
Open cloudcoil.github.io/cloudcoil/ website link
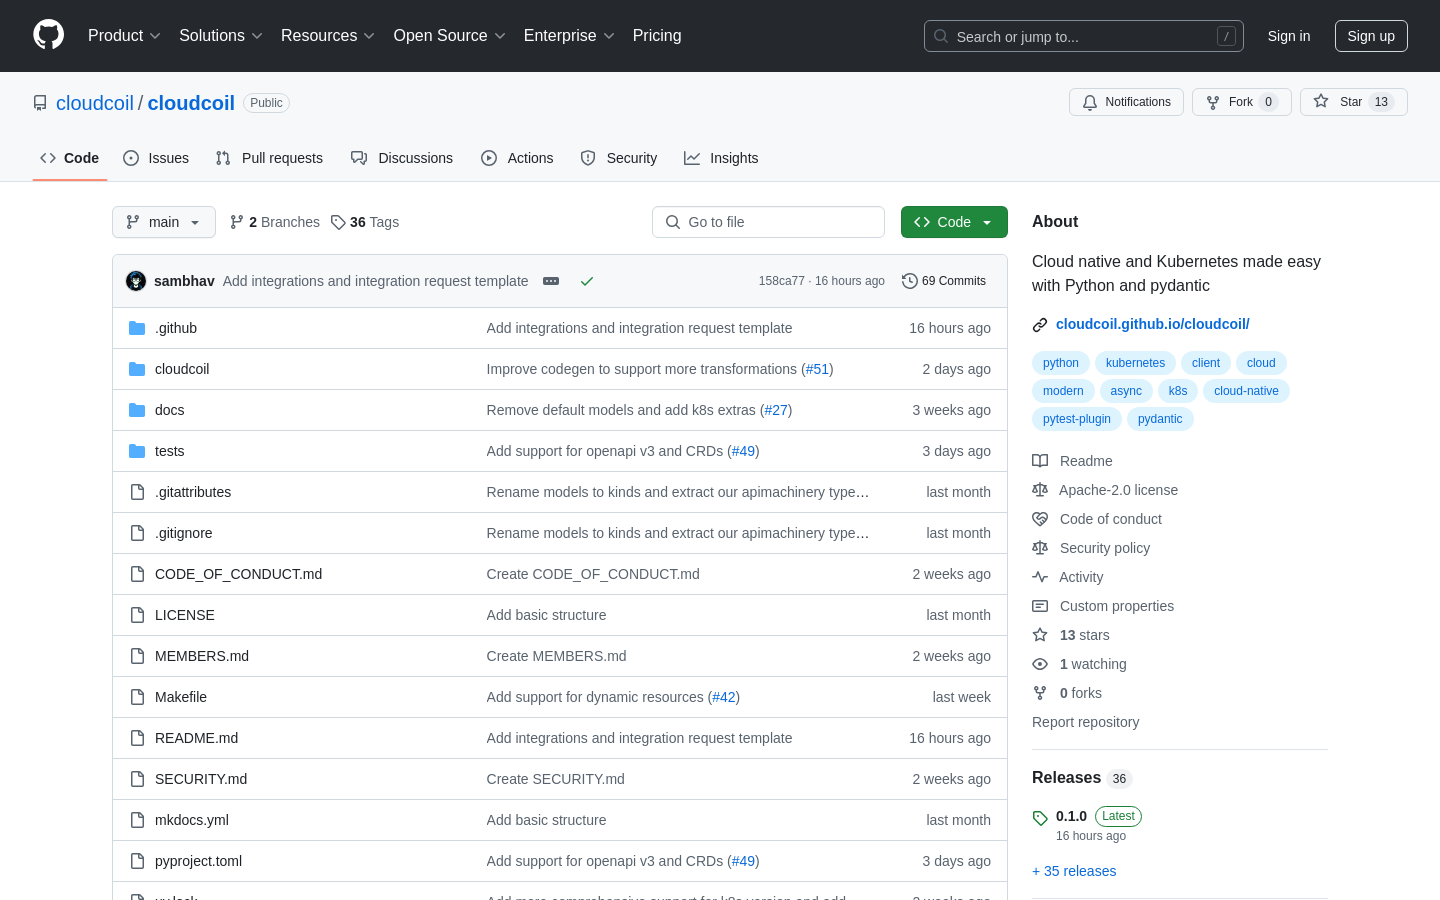[1153, 324]
